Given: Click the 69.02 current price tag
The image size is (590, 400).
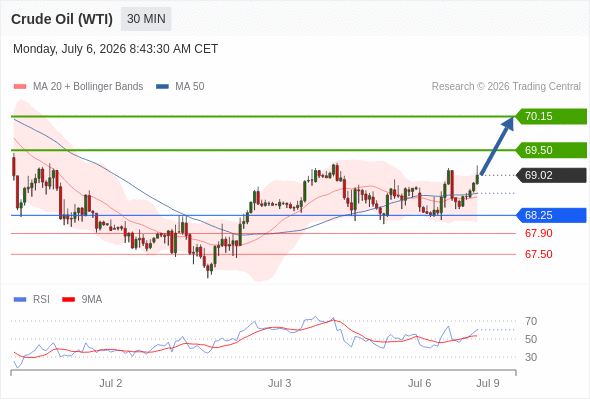Looking at the screenshot, I should coord(551,175).
